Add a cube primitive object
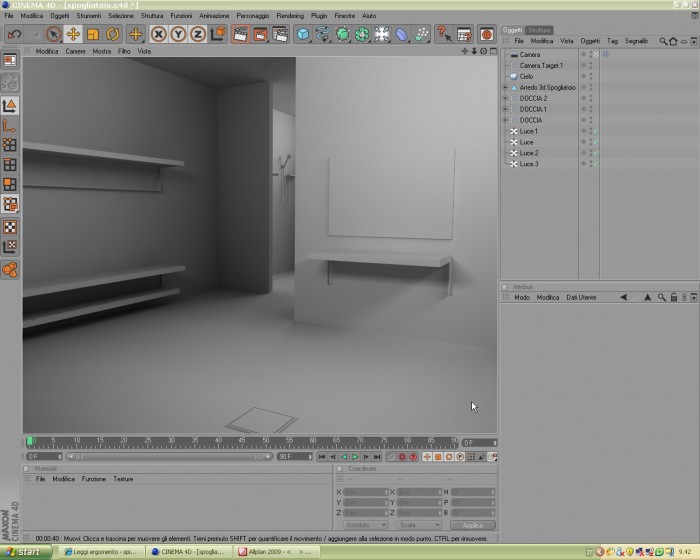The height and width of the screenshot is (560, 700). tap(303, 34)
